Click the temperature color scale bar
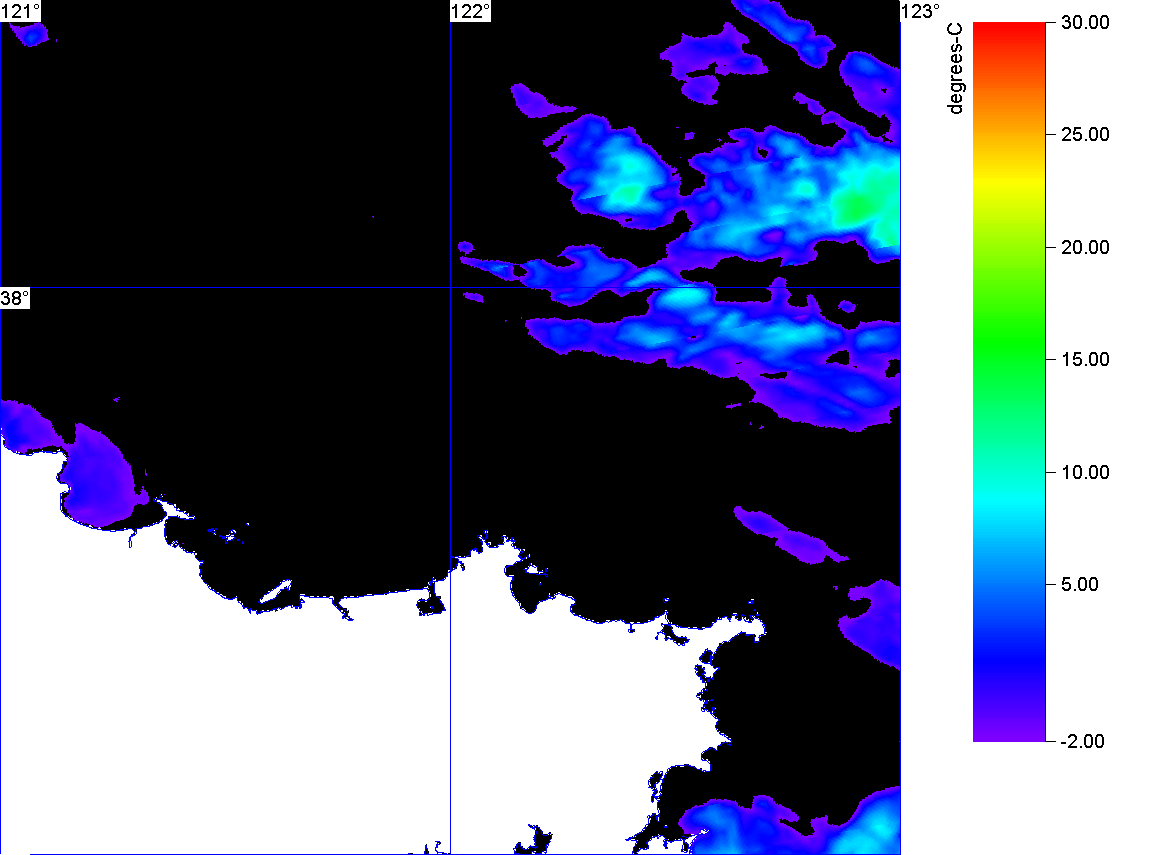1166x855 pixels. point(1009,382)
